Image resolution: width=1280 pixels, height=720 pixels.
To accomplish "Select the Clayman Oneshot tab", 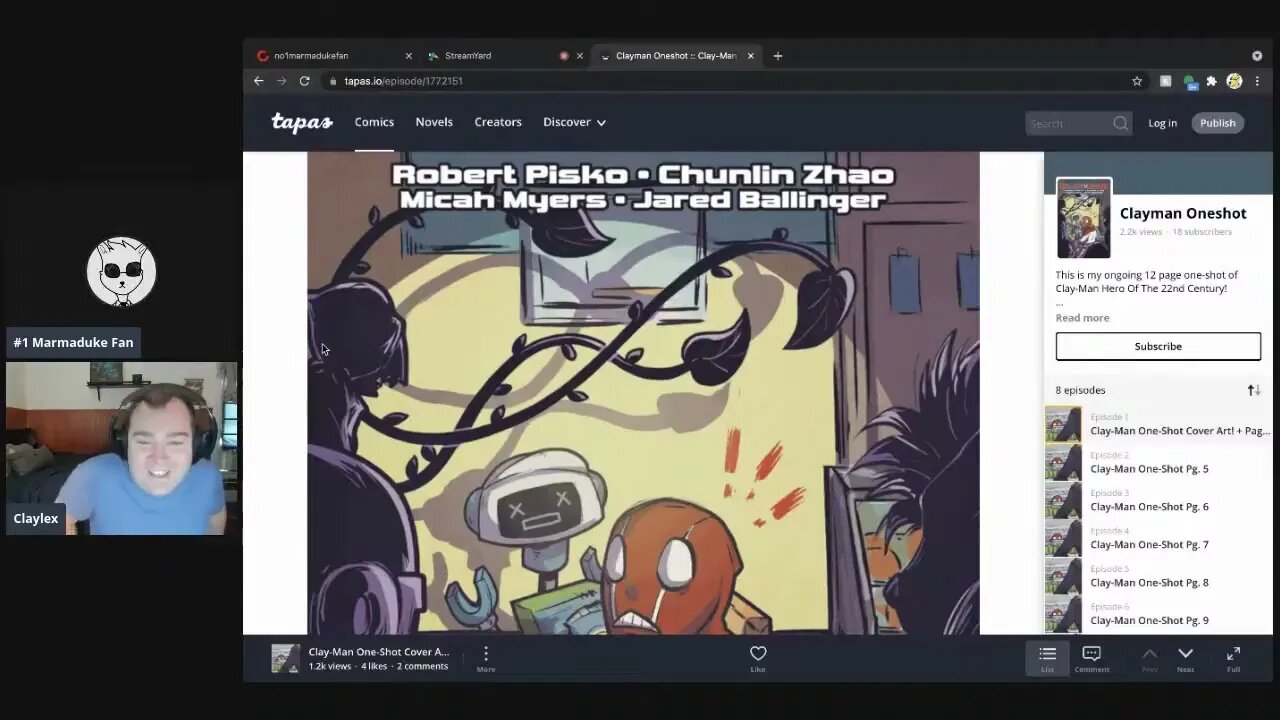I will coord(676,56).
